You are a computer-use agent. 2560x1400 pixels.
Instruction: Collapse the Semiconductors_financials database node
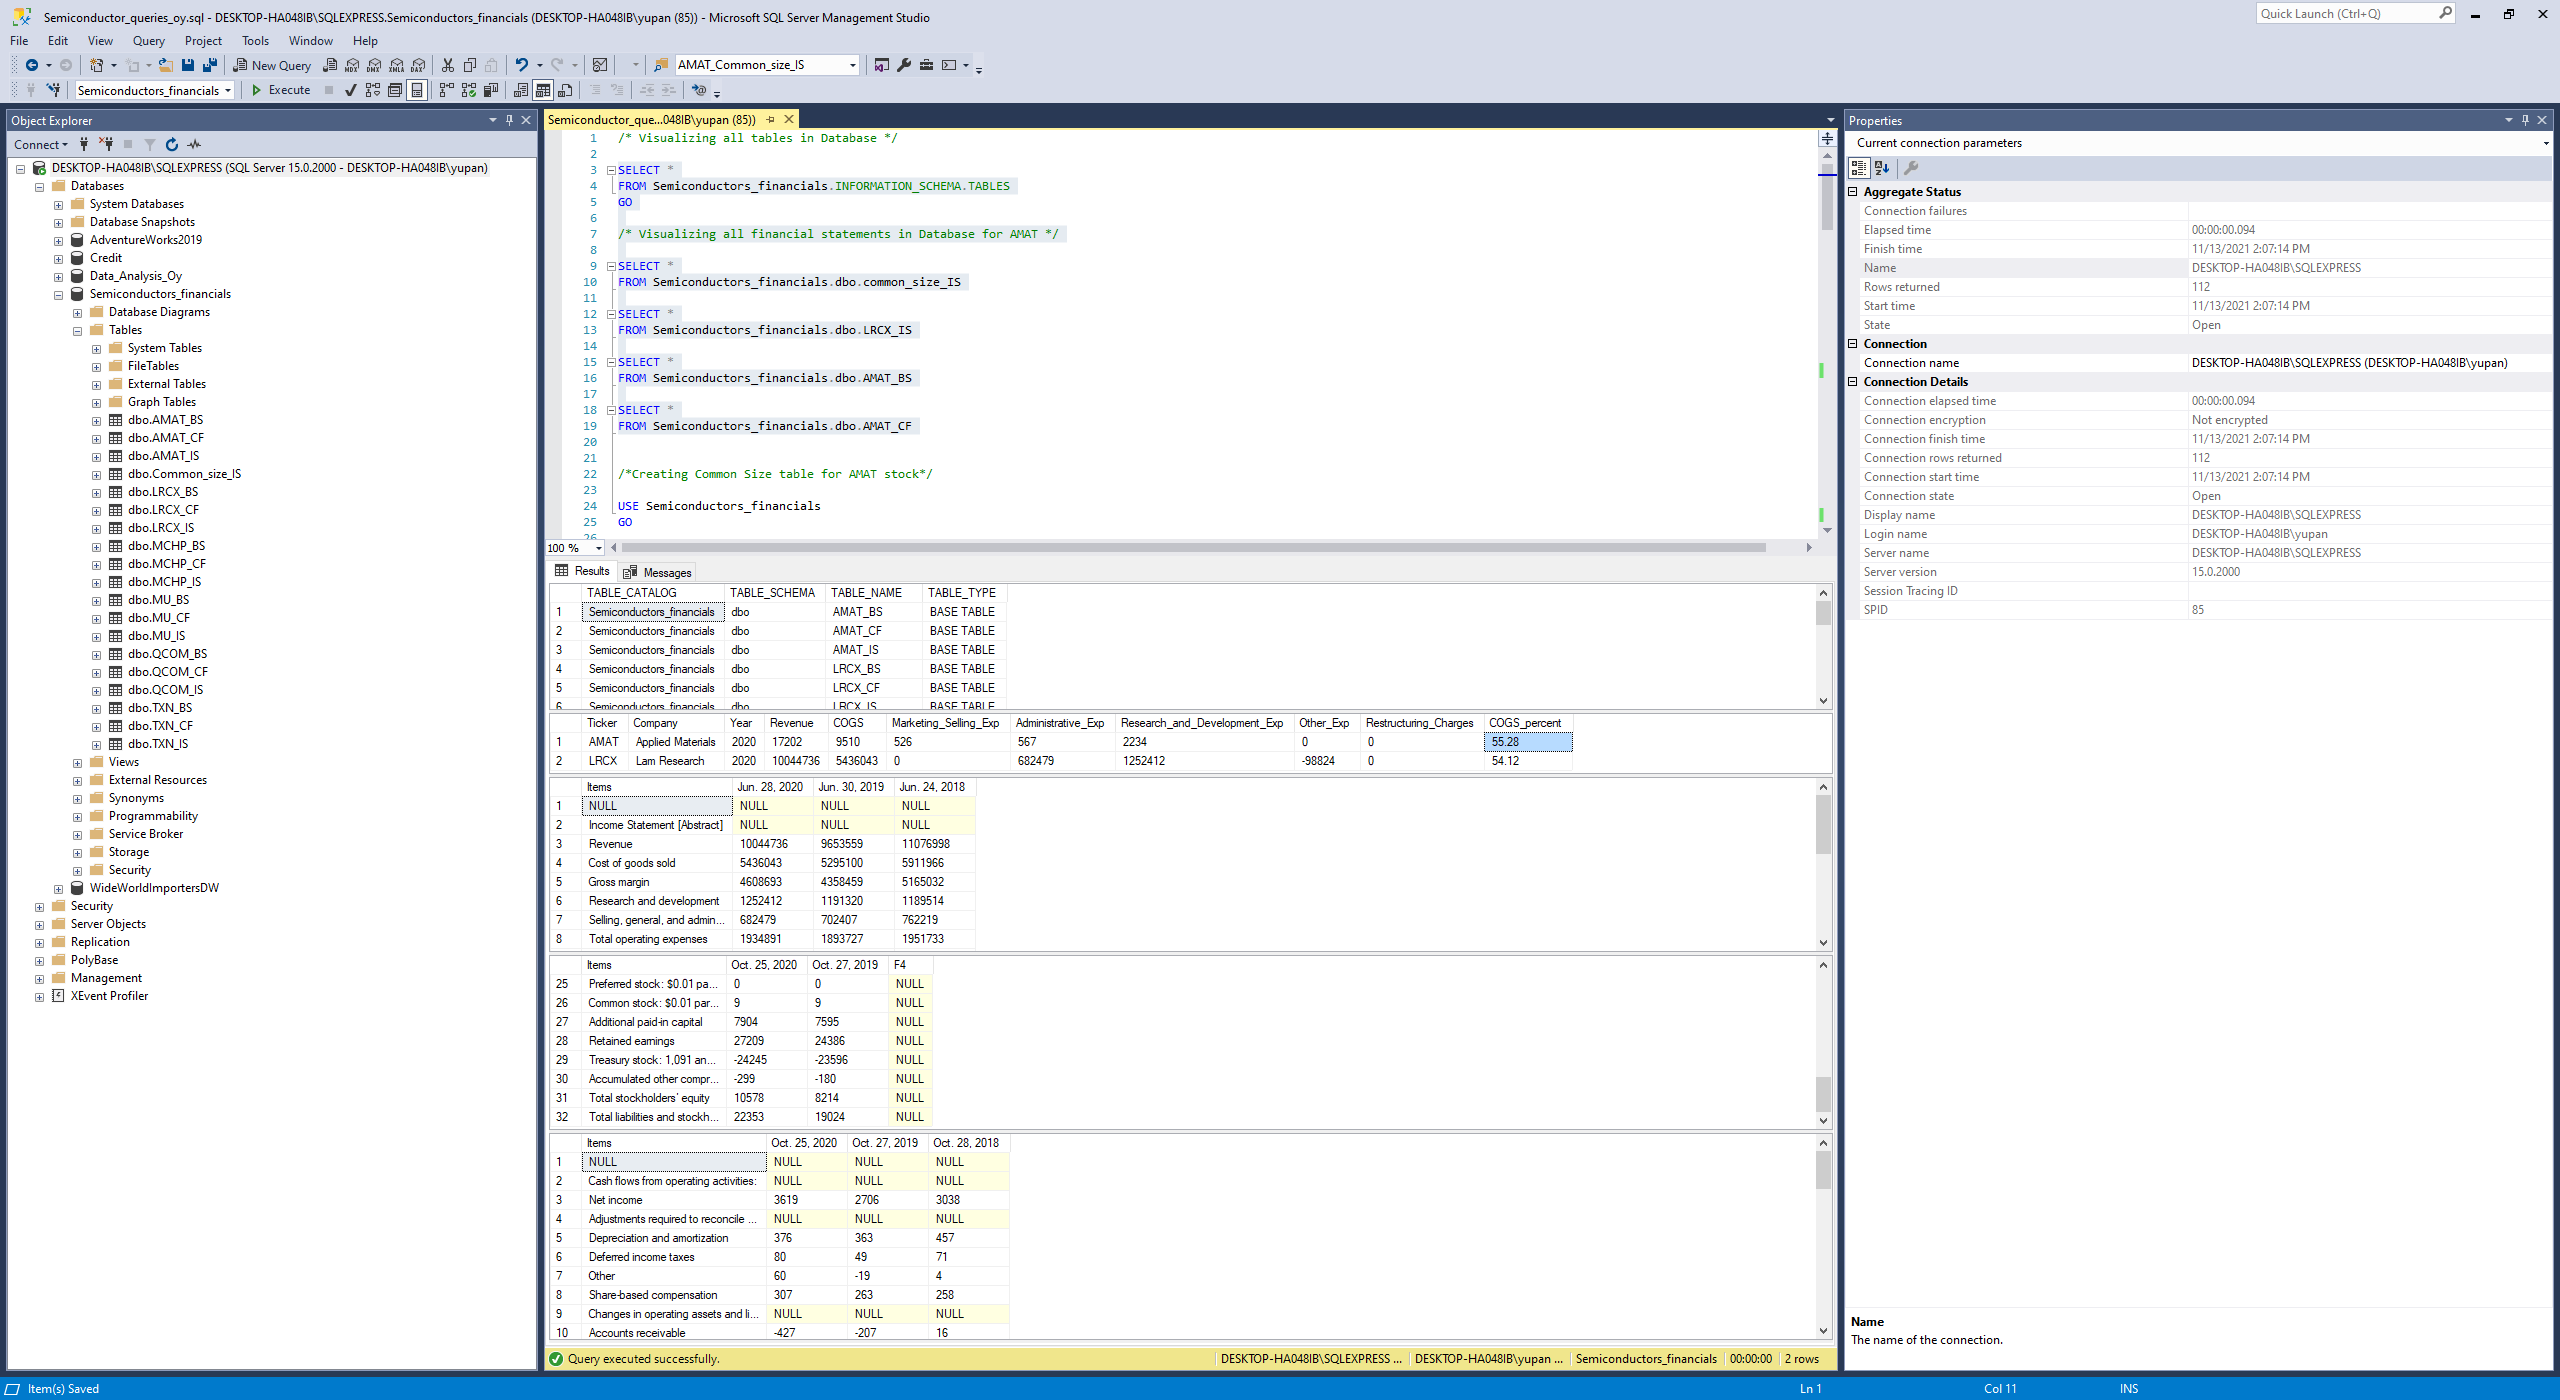58,295
